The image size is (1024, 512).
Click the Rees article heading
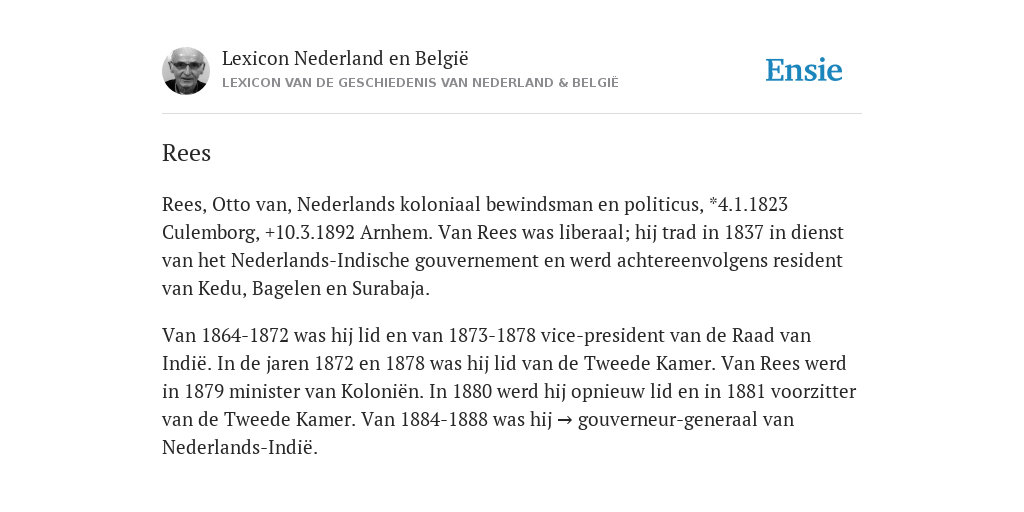(x=186, y=153)
